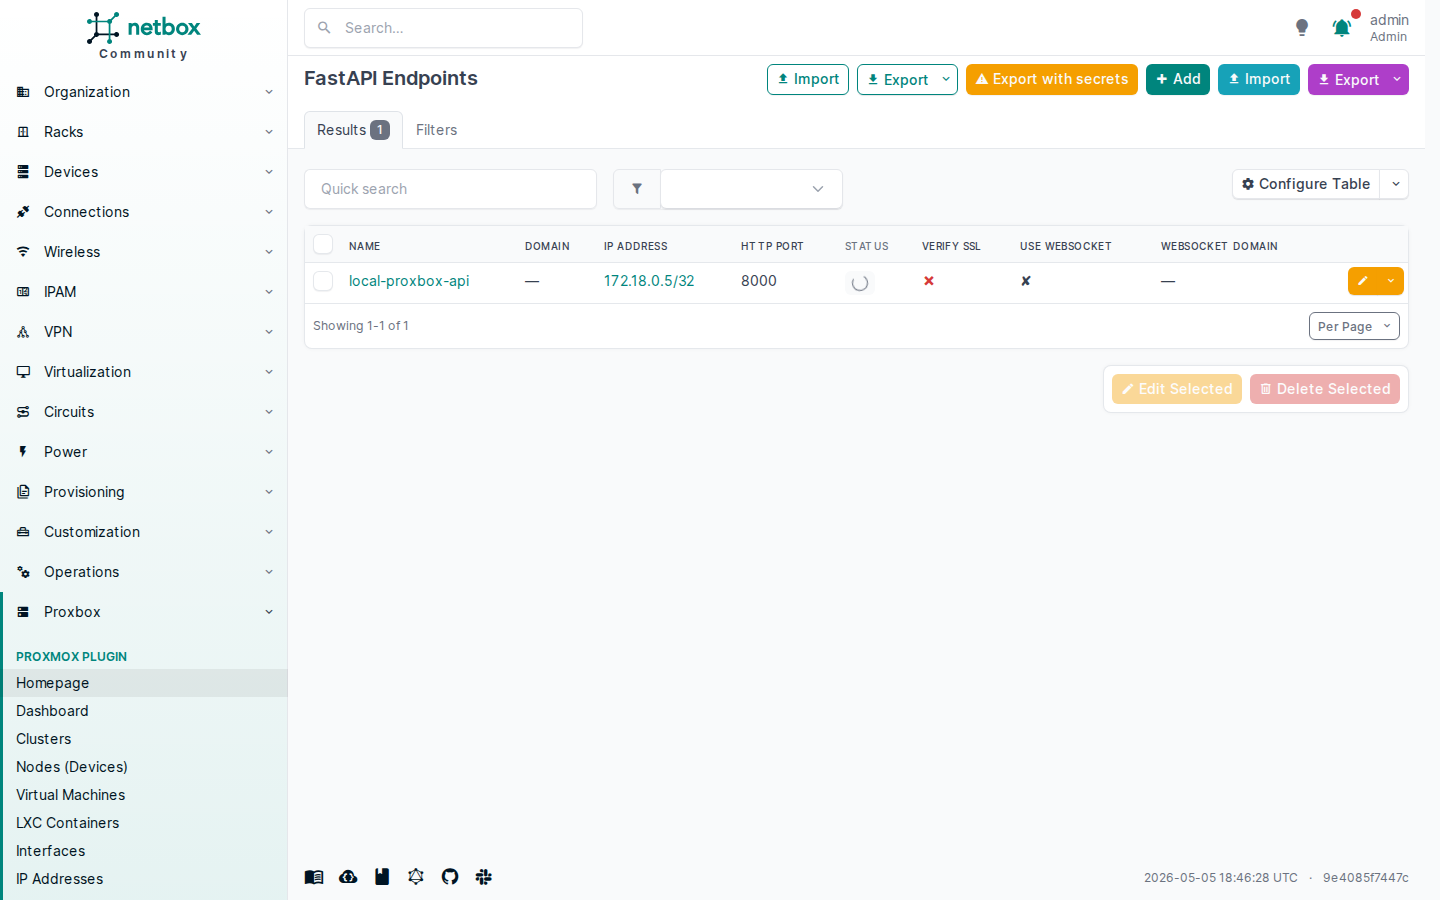Edit local-proxbox-api with the pencil button
The height and width of the screenshot is (900, 1440).
pyautogui.click(x=1362, y=281)
